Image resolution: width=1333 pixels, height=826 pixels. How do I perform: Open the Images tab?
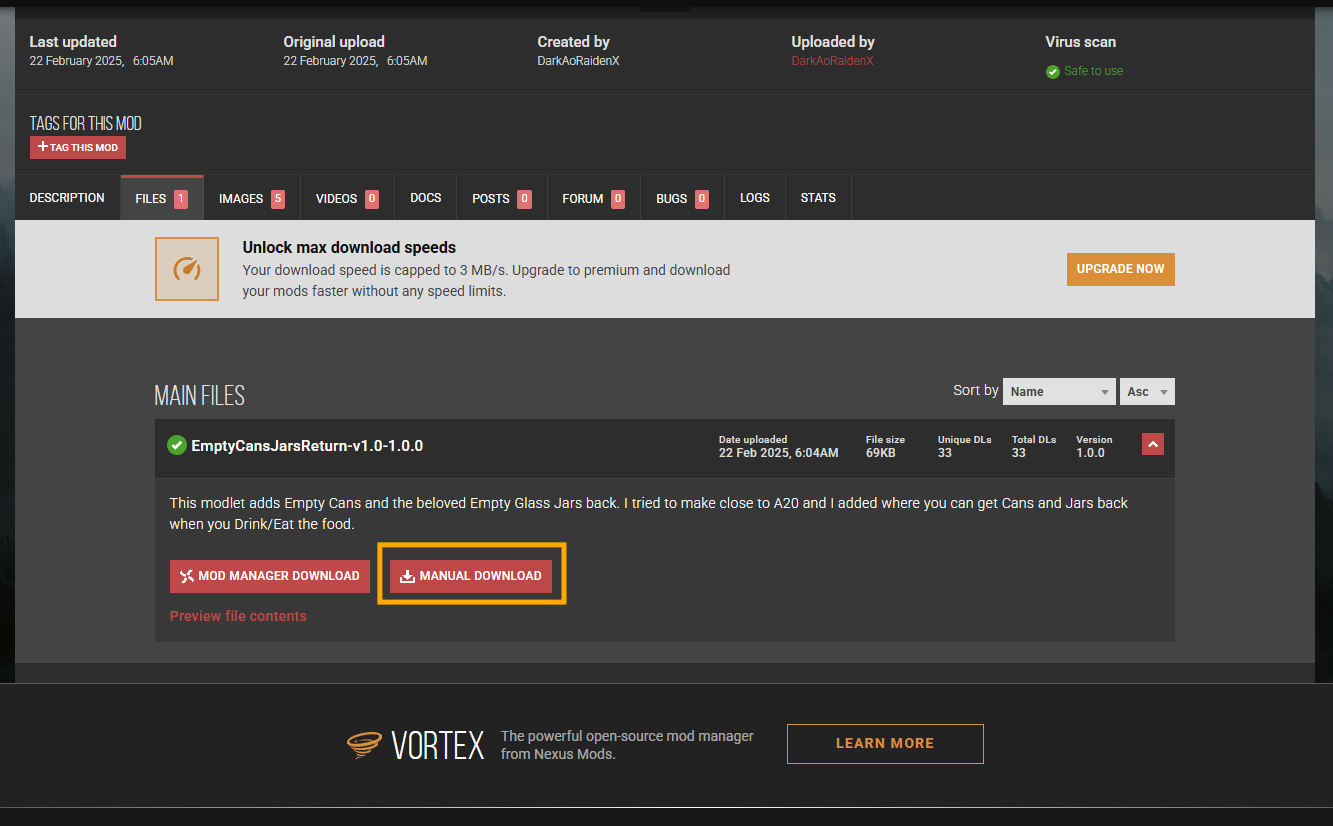252,198
